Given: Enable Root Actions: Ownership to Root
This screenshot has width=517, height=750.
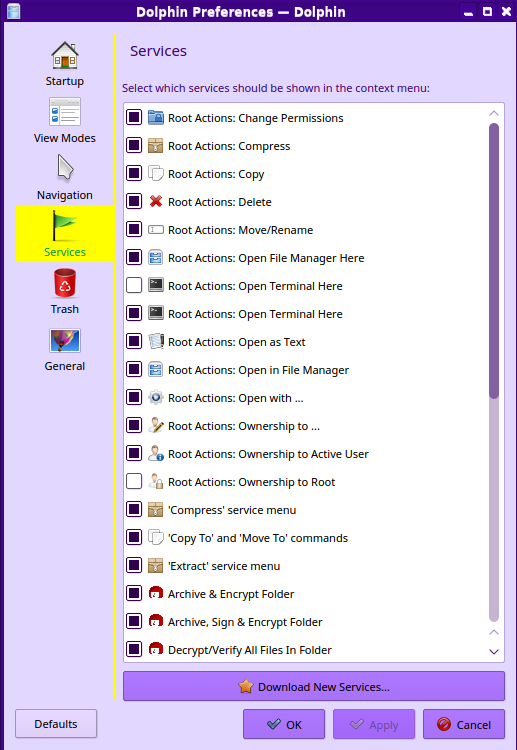Looking at the screenshot, I should pos(134,481).
